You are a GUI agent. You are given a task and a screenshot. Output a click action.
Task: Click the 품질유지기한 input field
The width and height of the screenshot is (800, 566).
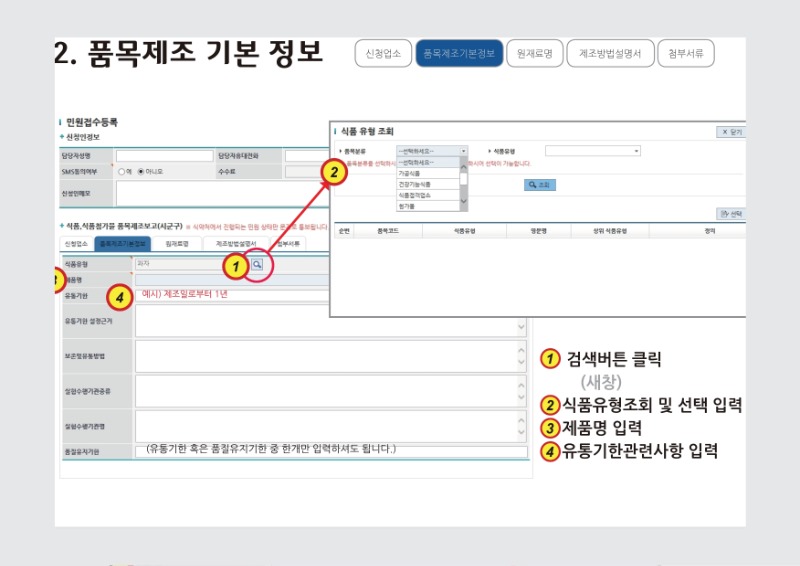[330, 453]
